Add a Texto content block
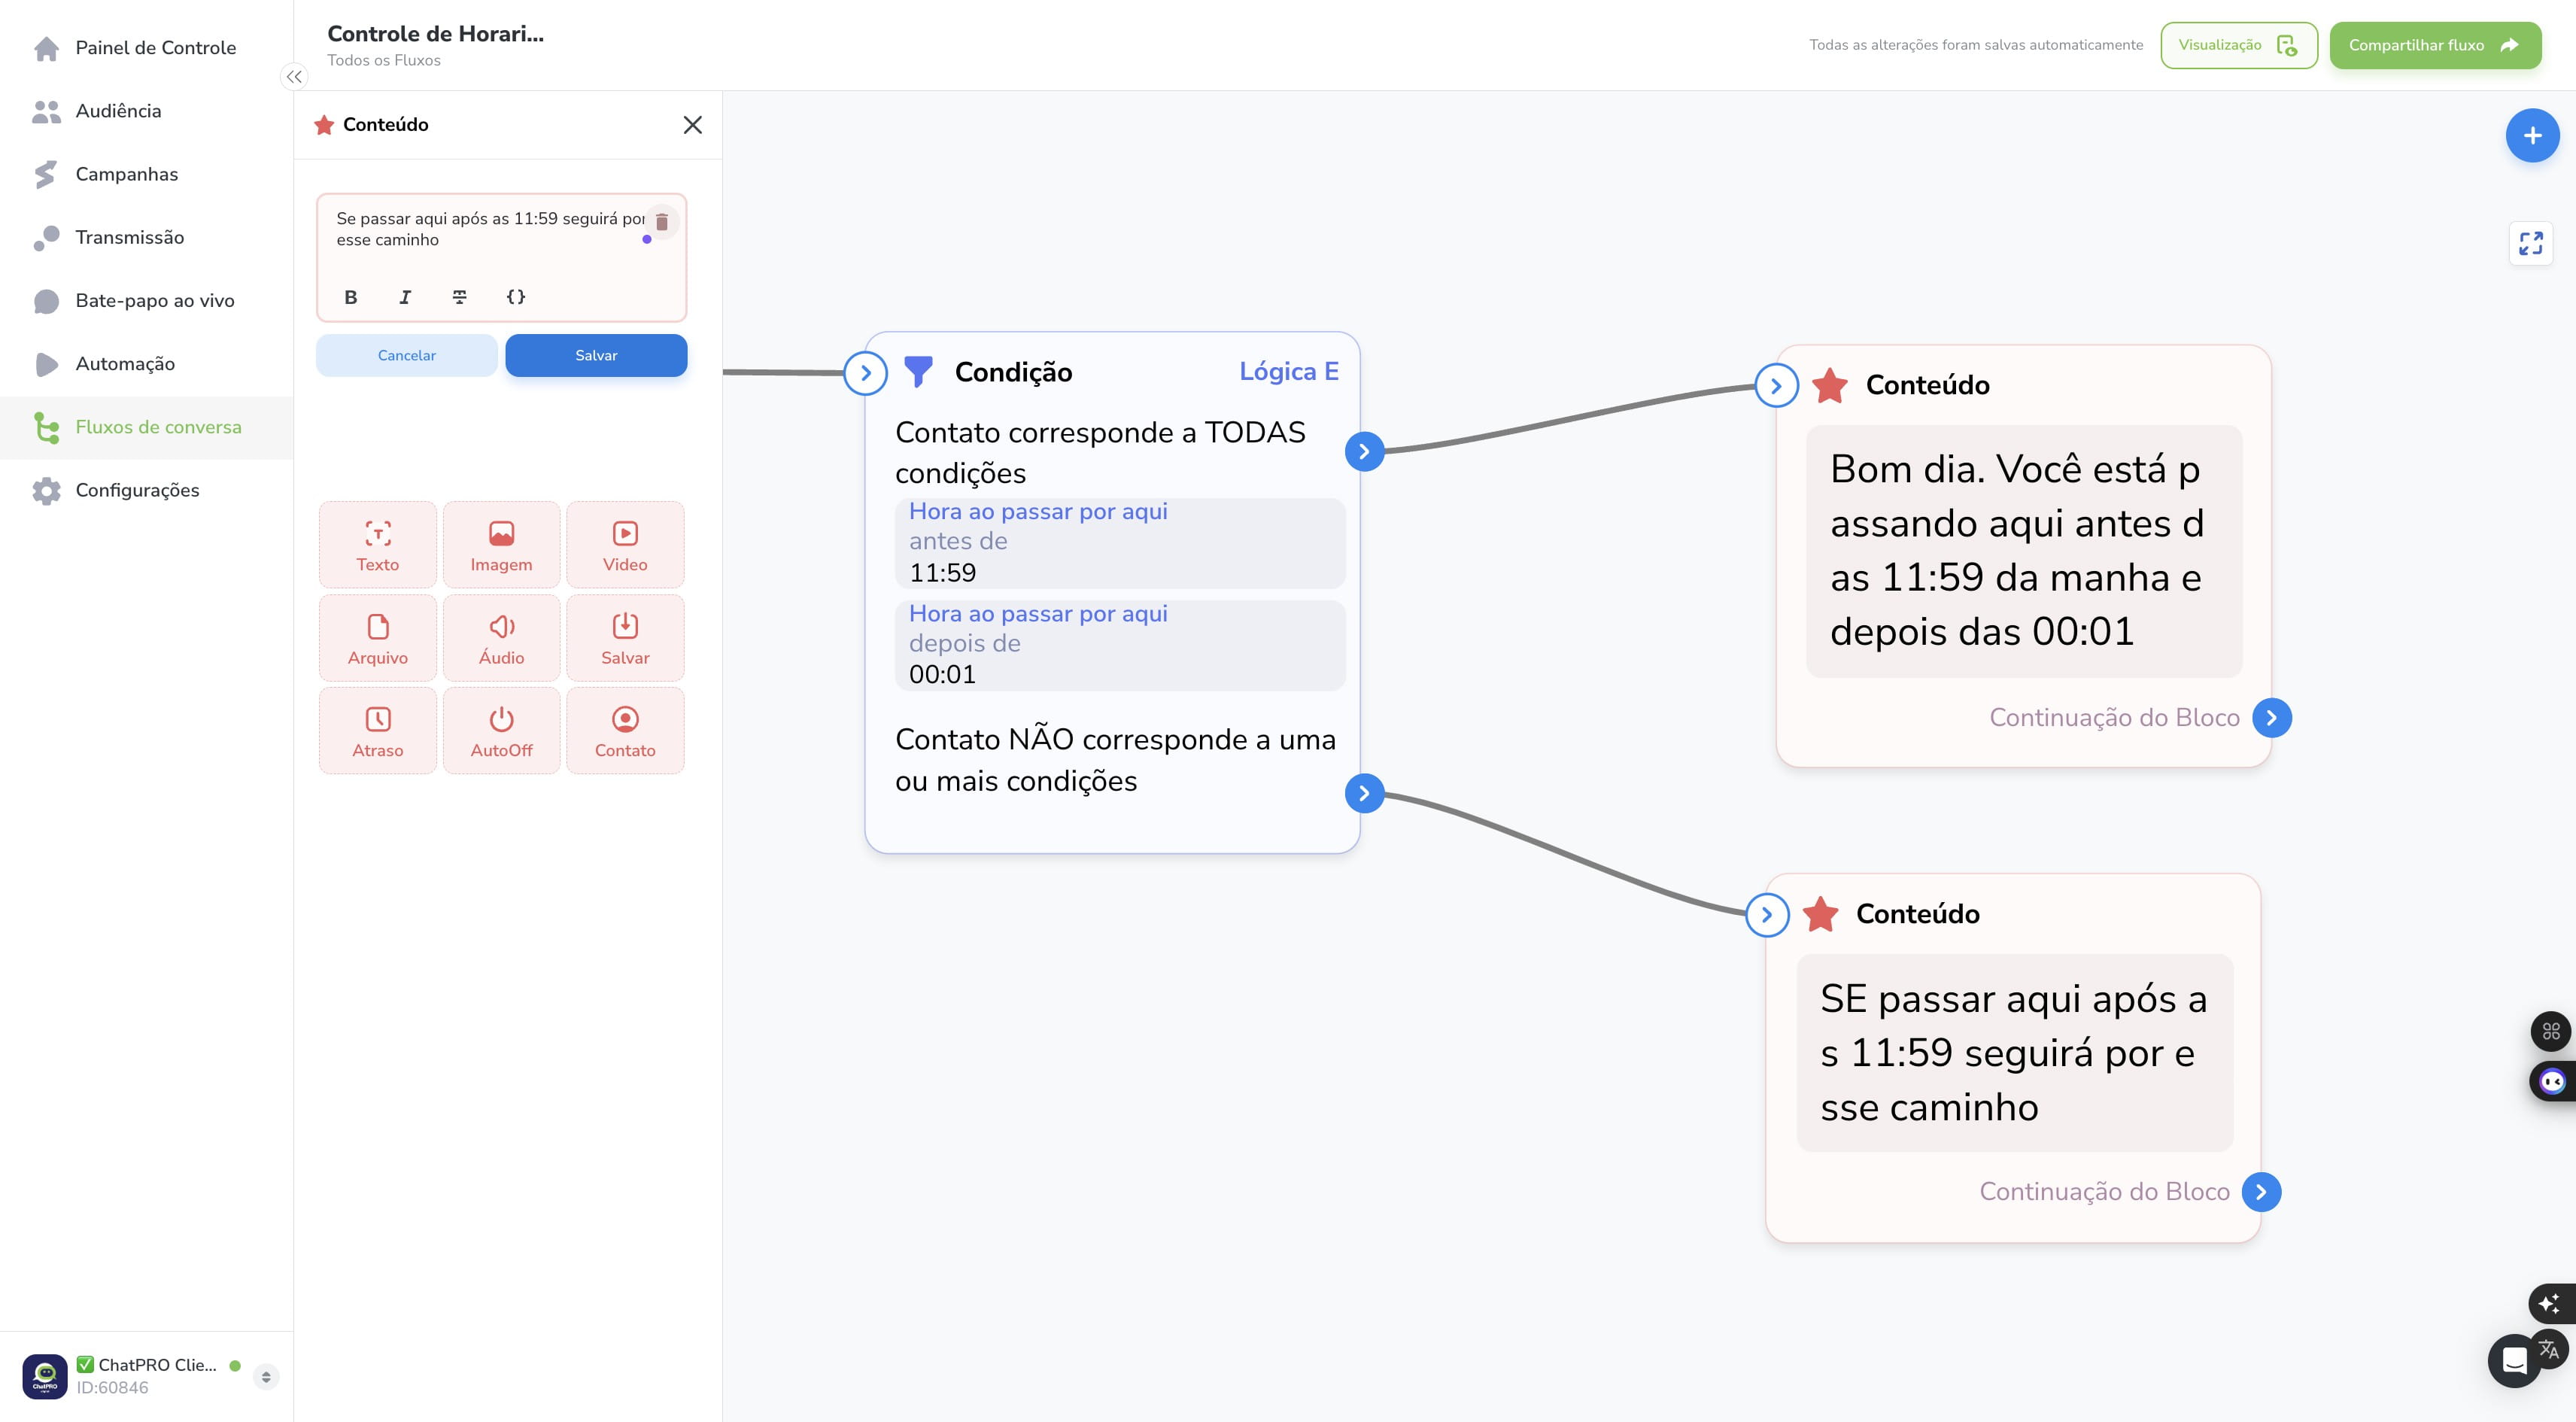The height and width of the screenshot is (1422, 2576). pyautogui.click(x=378, y=545)
